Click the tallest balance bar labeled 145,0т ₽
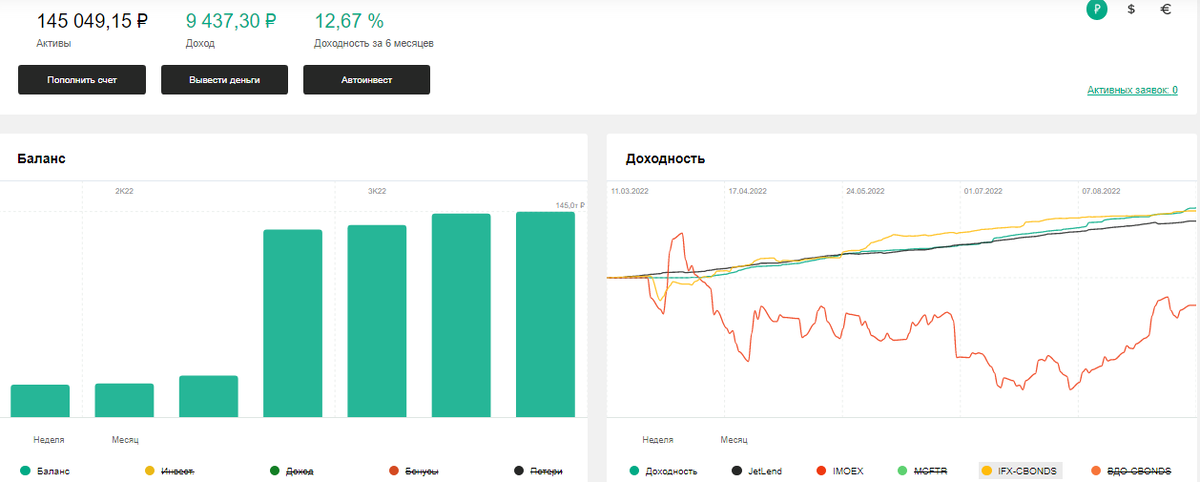The width and height of the screenshot is (1200, 482). [545, 314]
